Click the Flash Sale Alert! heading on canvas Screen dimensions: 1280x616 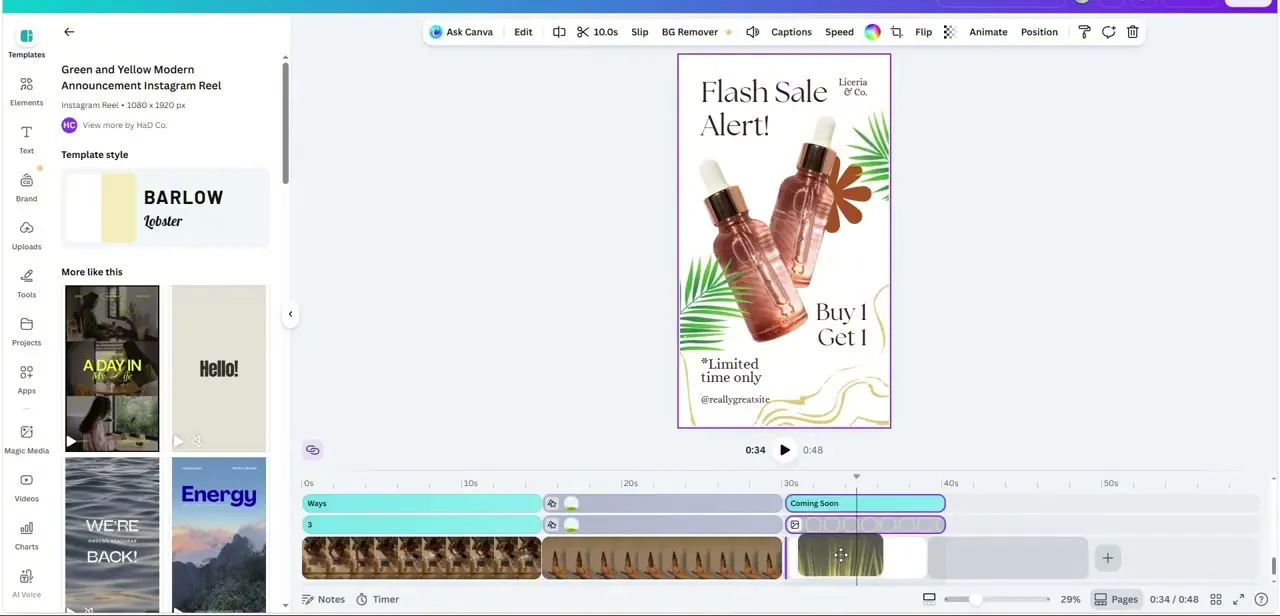pos(764,108)
